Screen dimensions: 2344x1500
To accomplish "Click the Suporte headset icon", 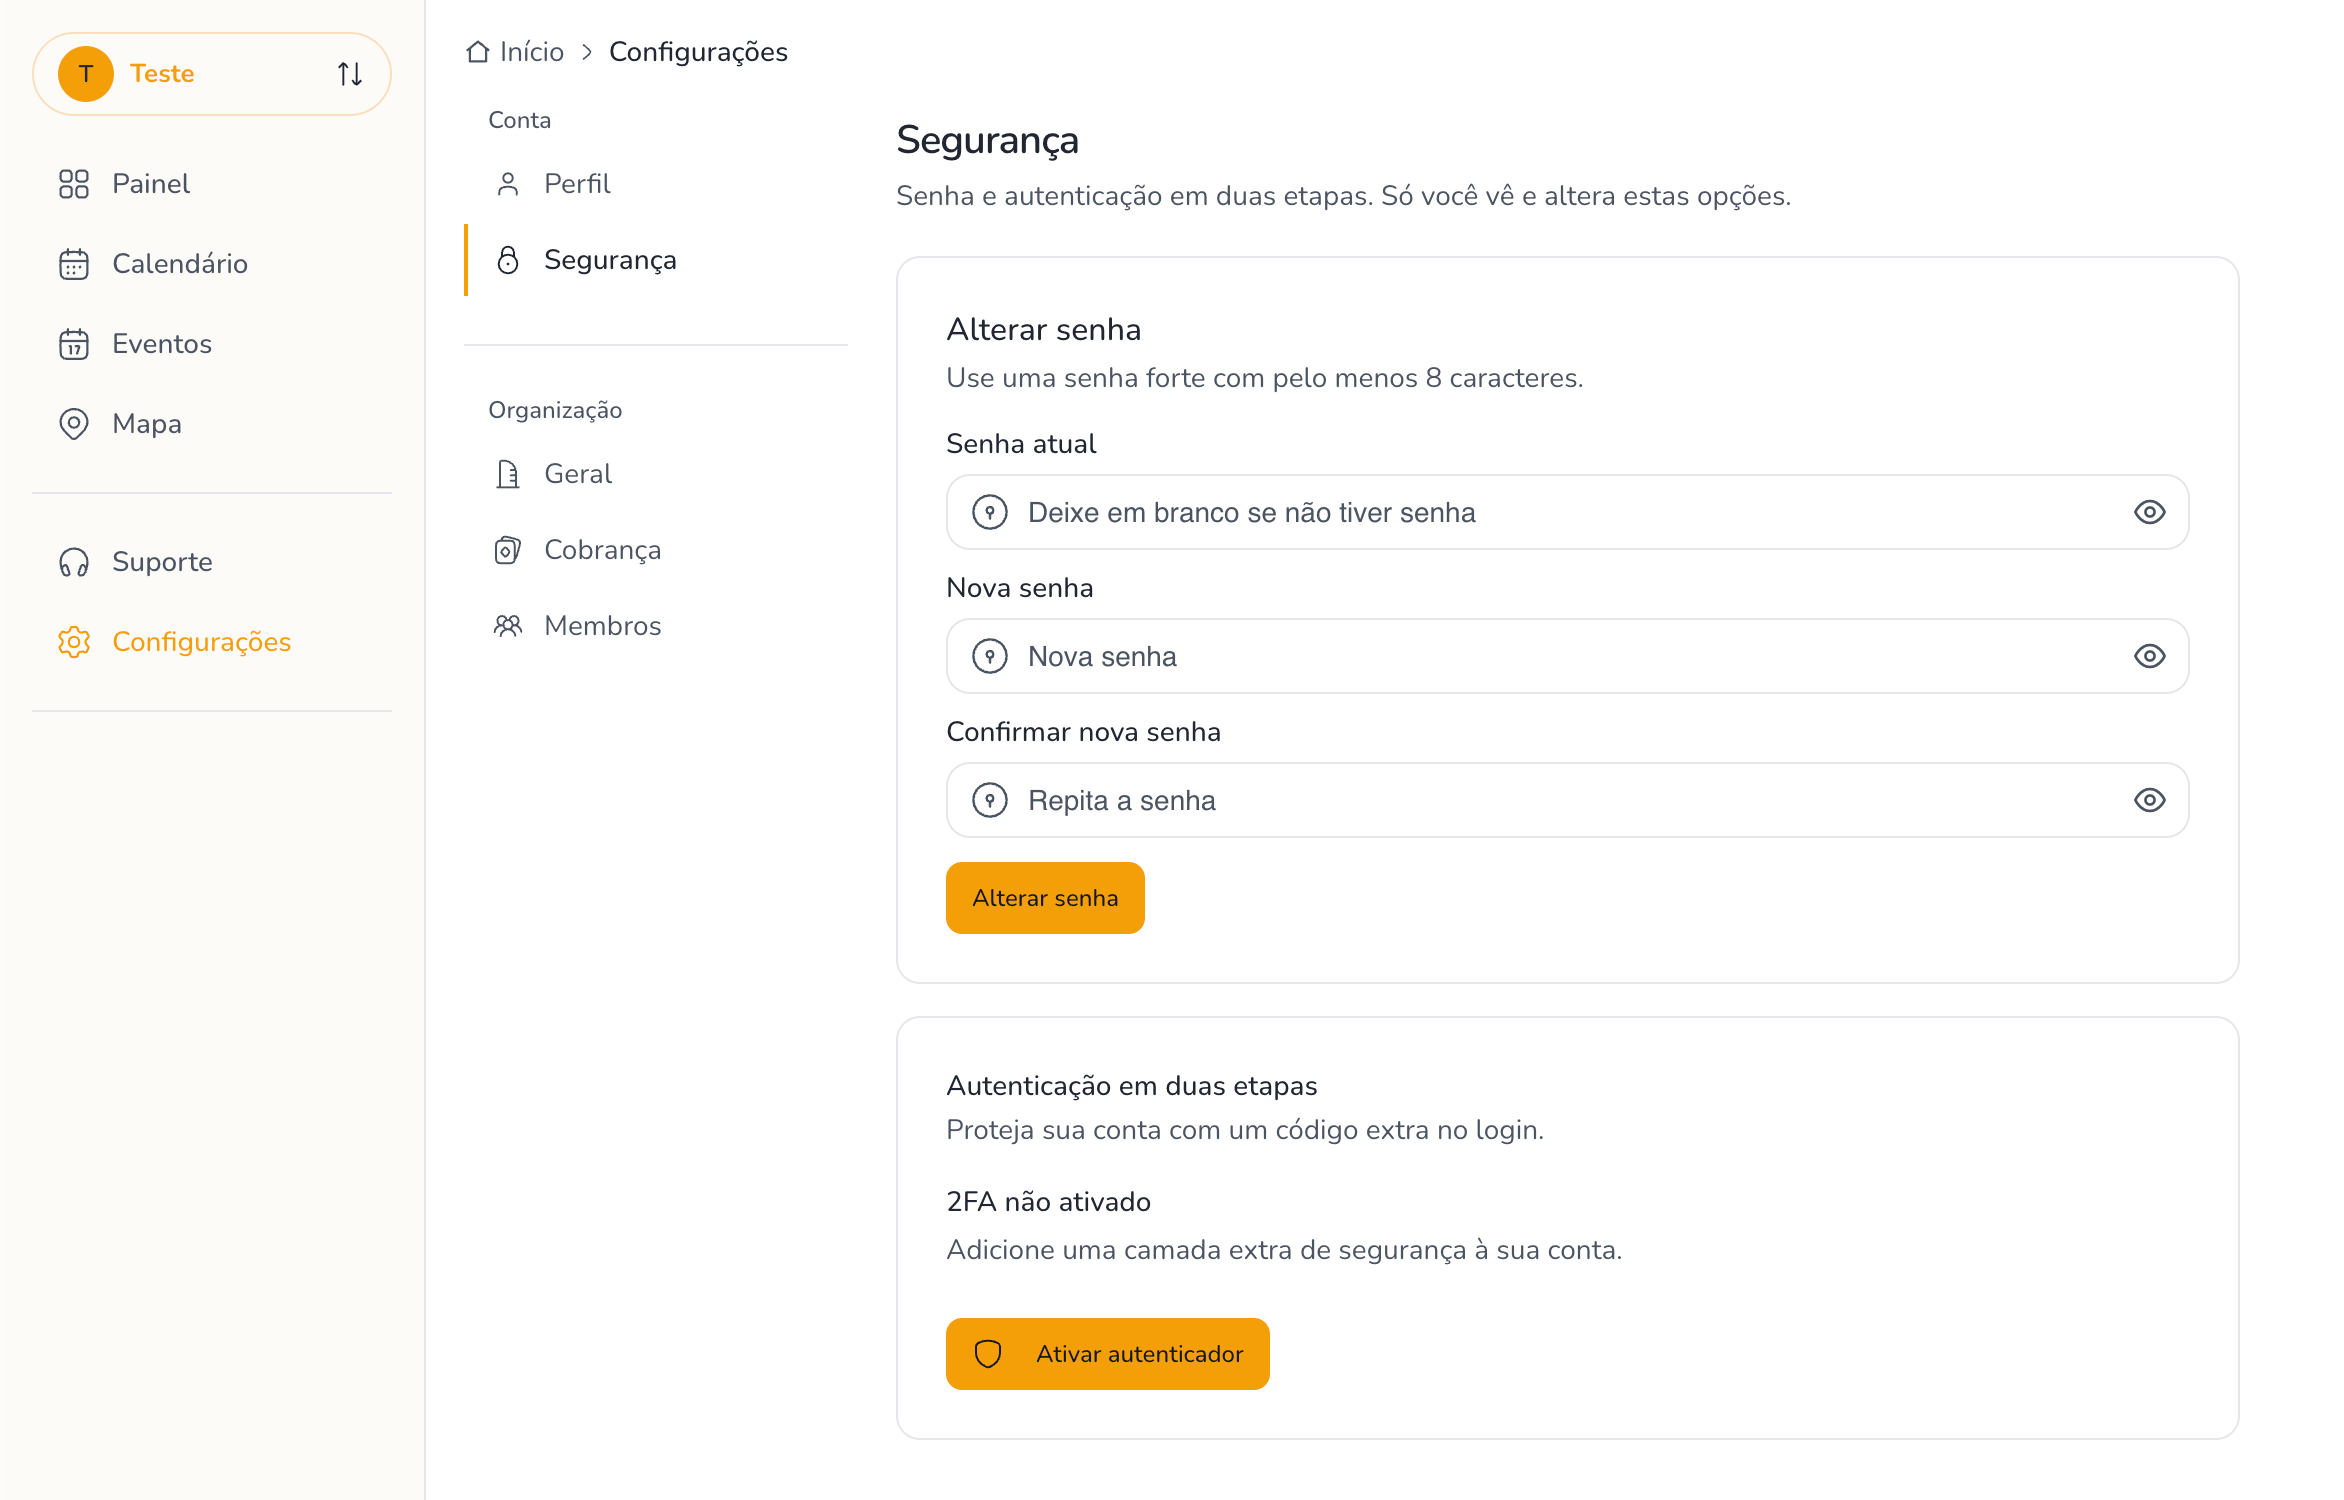I will pos(74,562).
